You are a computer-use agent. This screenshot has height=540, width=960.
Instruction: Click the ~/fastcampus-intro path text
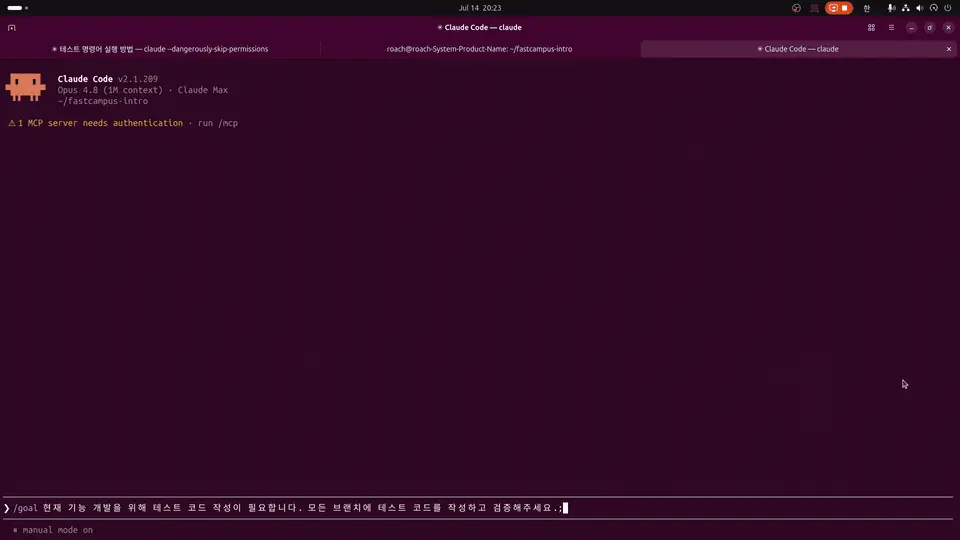[103, 101]
